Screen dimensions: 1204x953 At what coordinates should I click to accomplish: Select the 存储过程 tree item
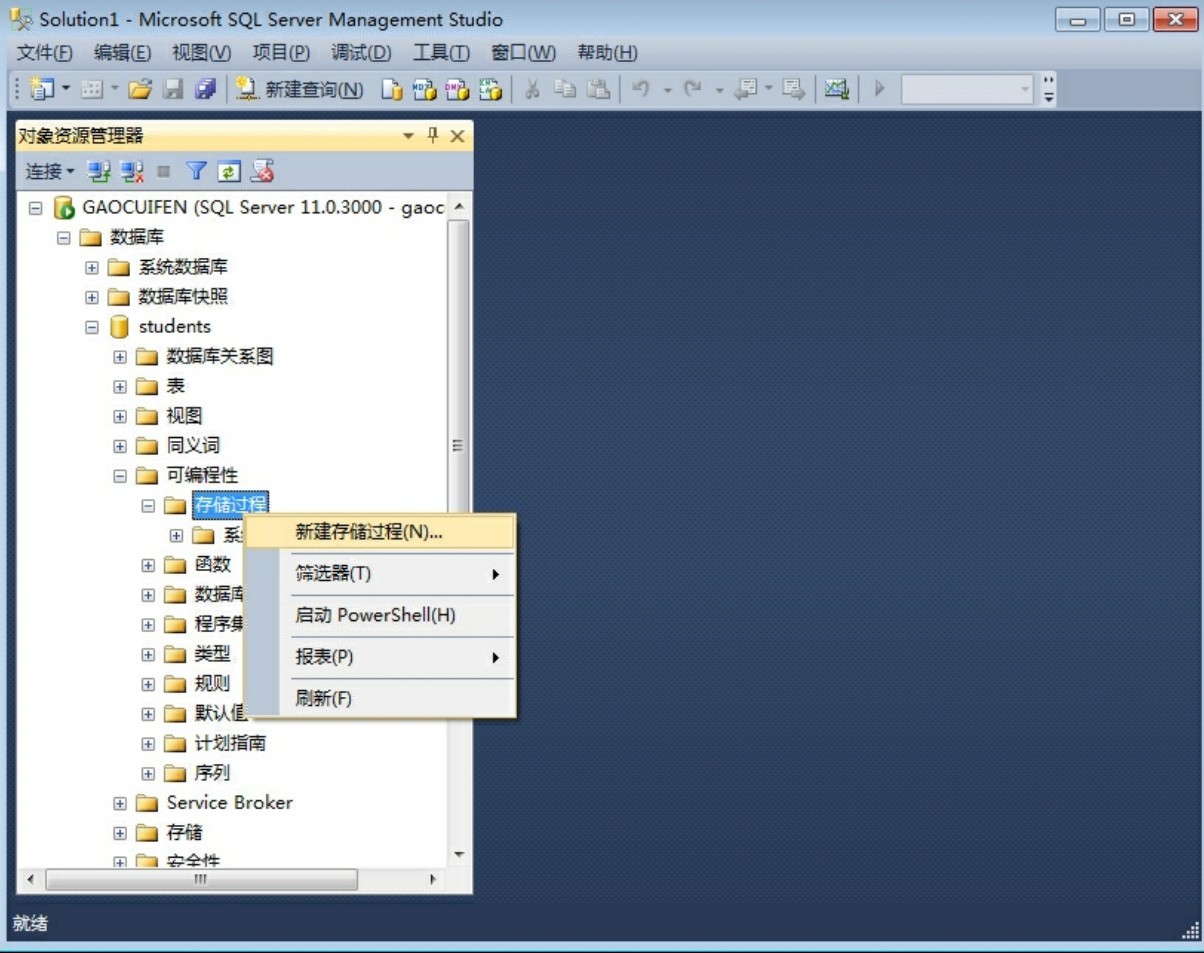point(230,505)
